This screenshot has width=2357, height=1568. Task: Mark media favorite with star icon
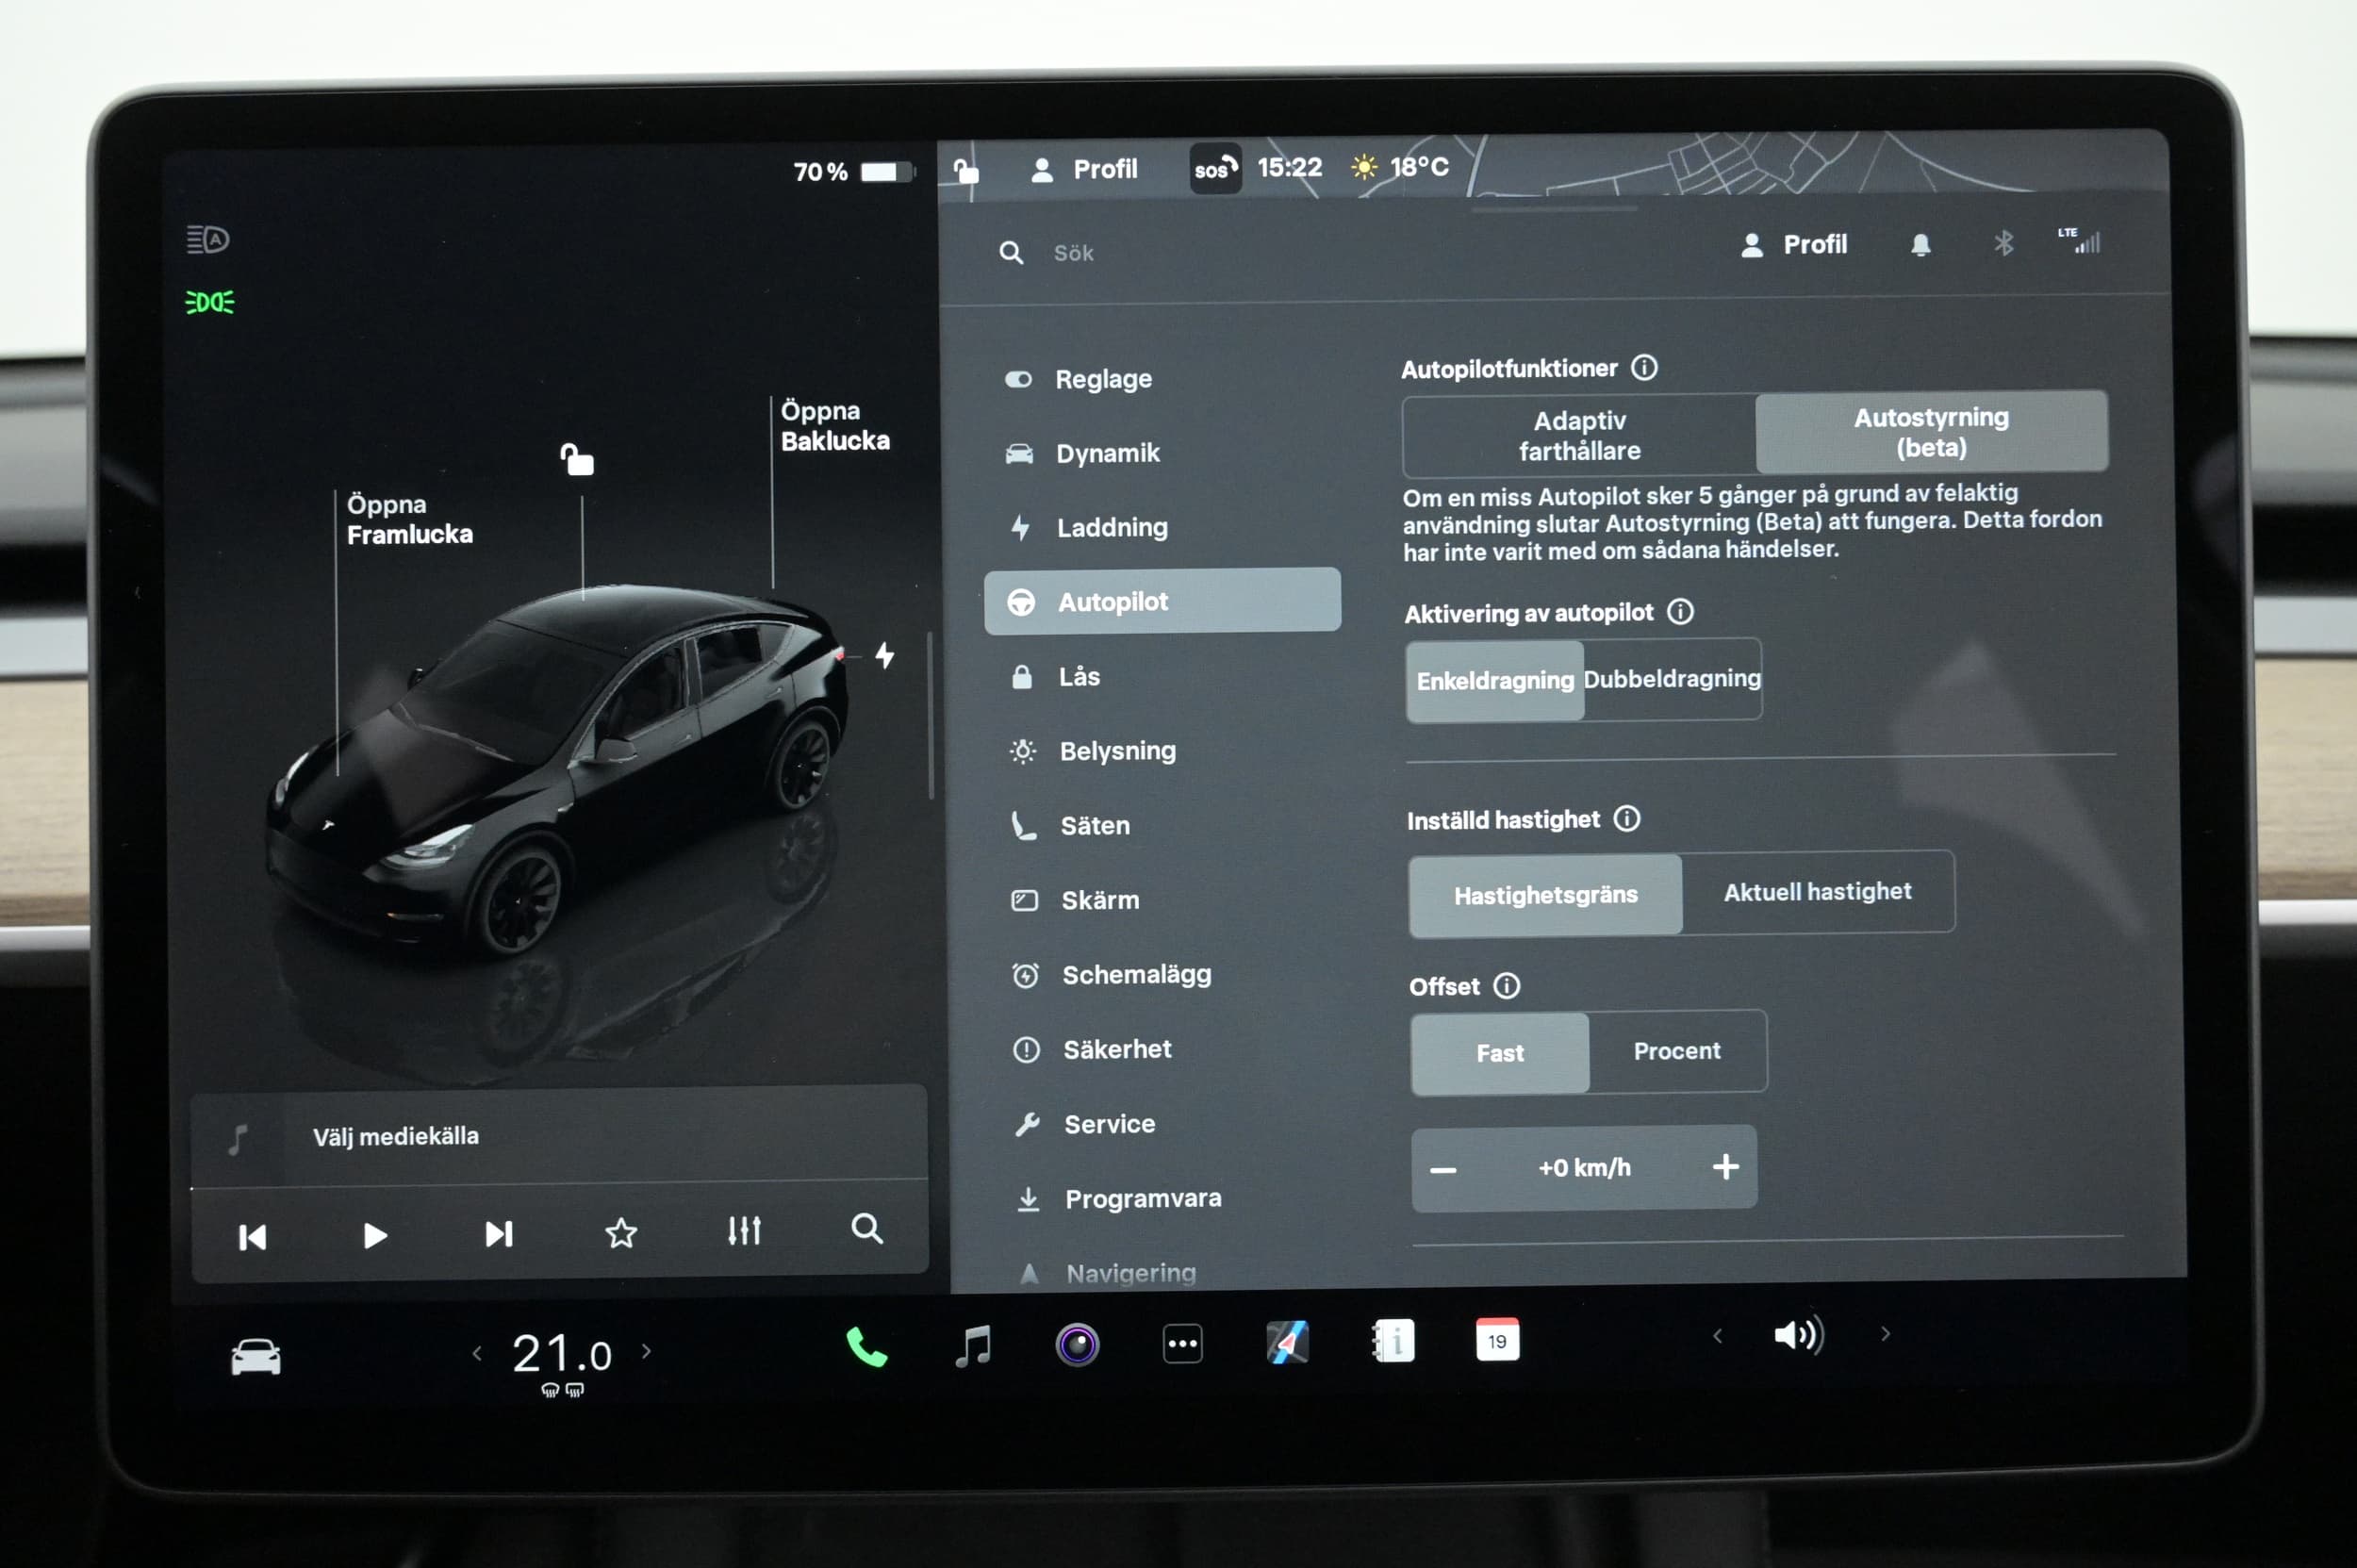tap(621, 1233)
